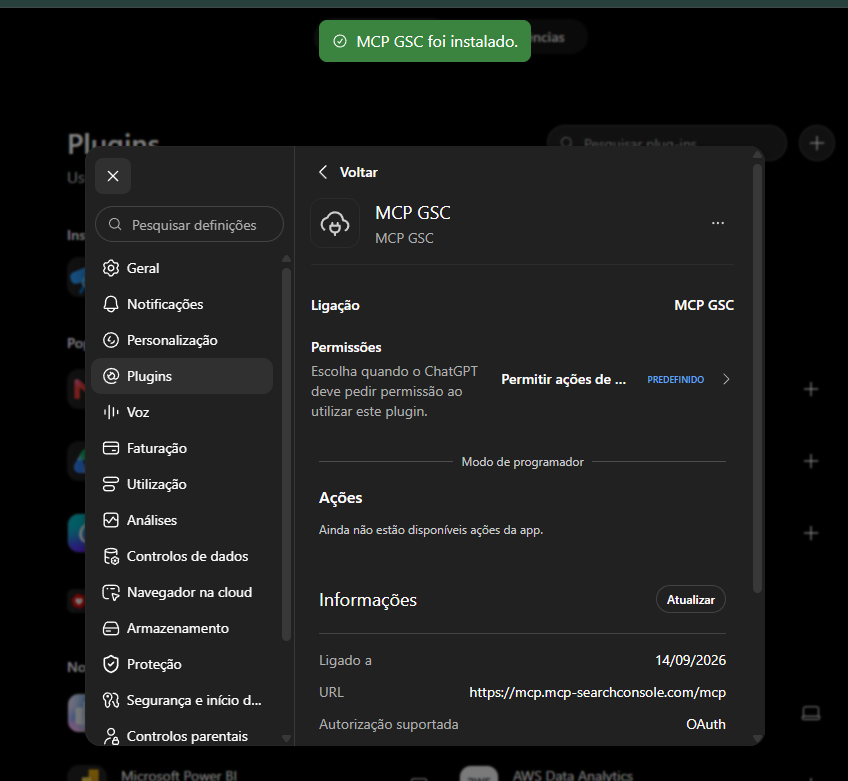Click the Atualizar button
Image resolution: width=848 pixels, height=781 pixels.
point(691,599)
